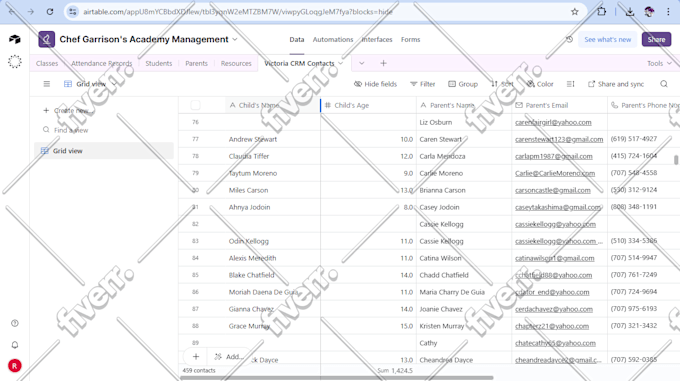Add a new table with plus icon

click(x=383, y=63)
